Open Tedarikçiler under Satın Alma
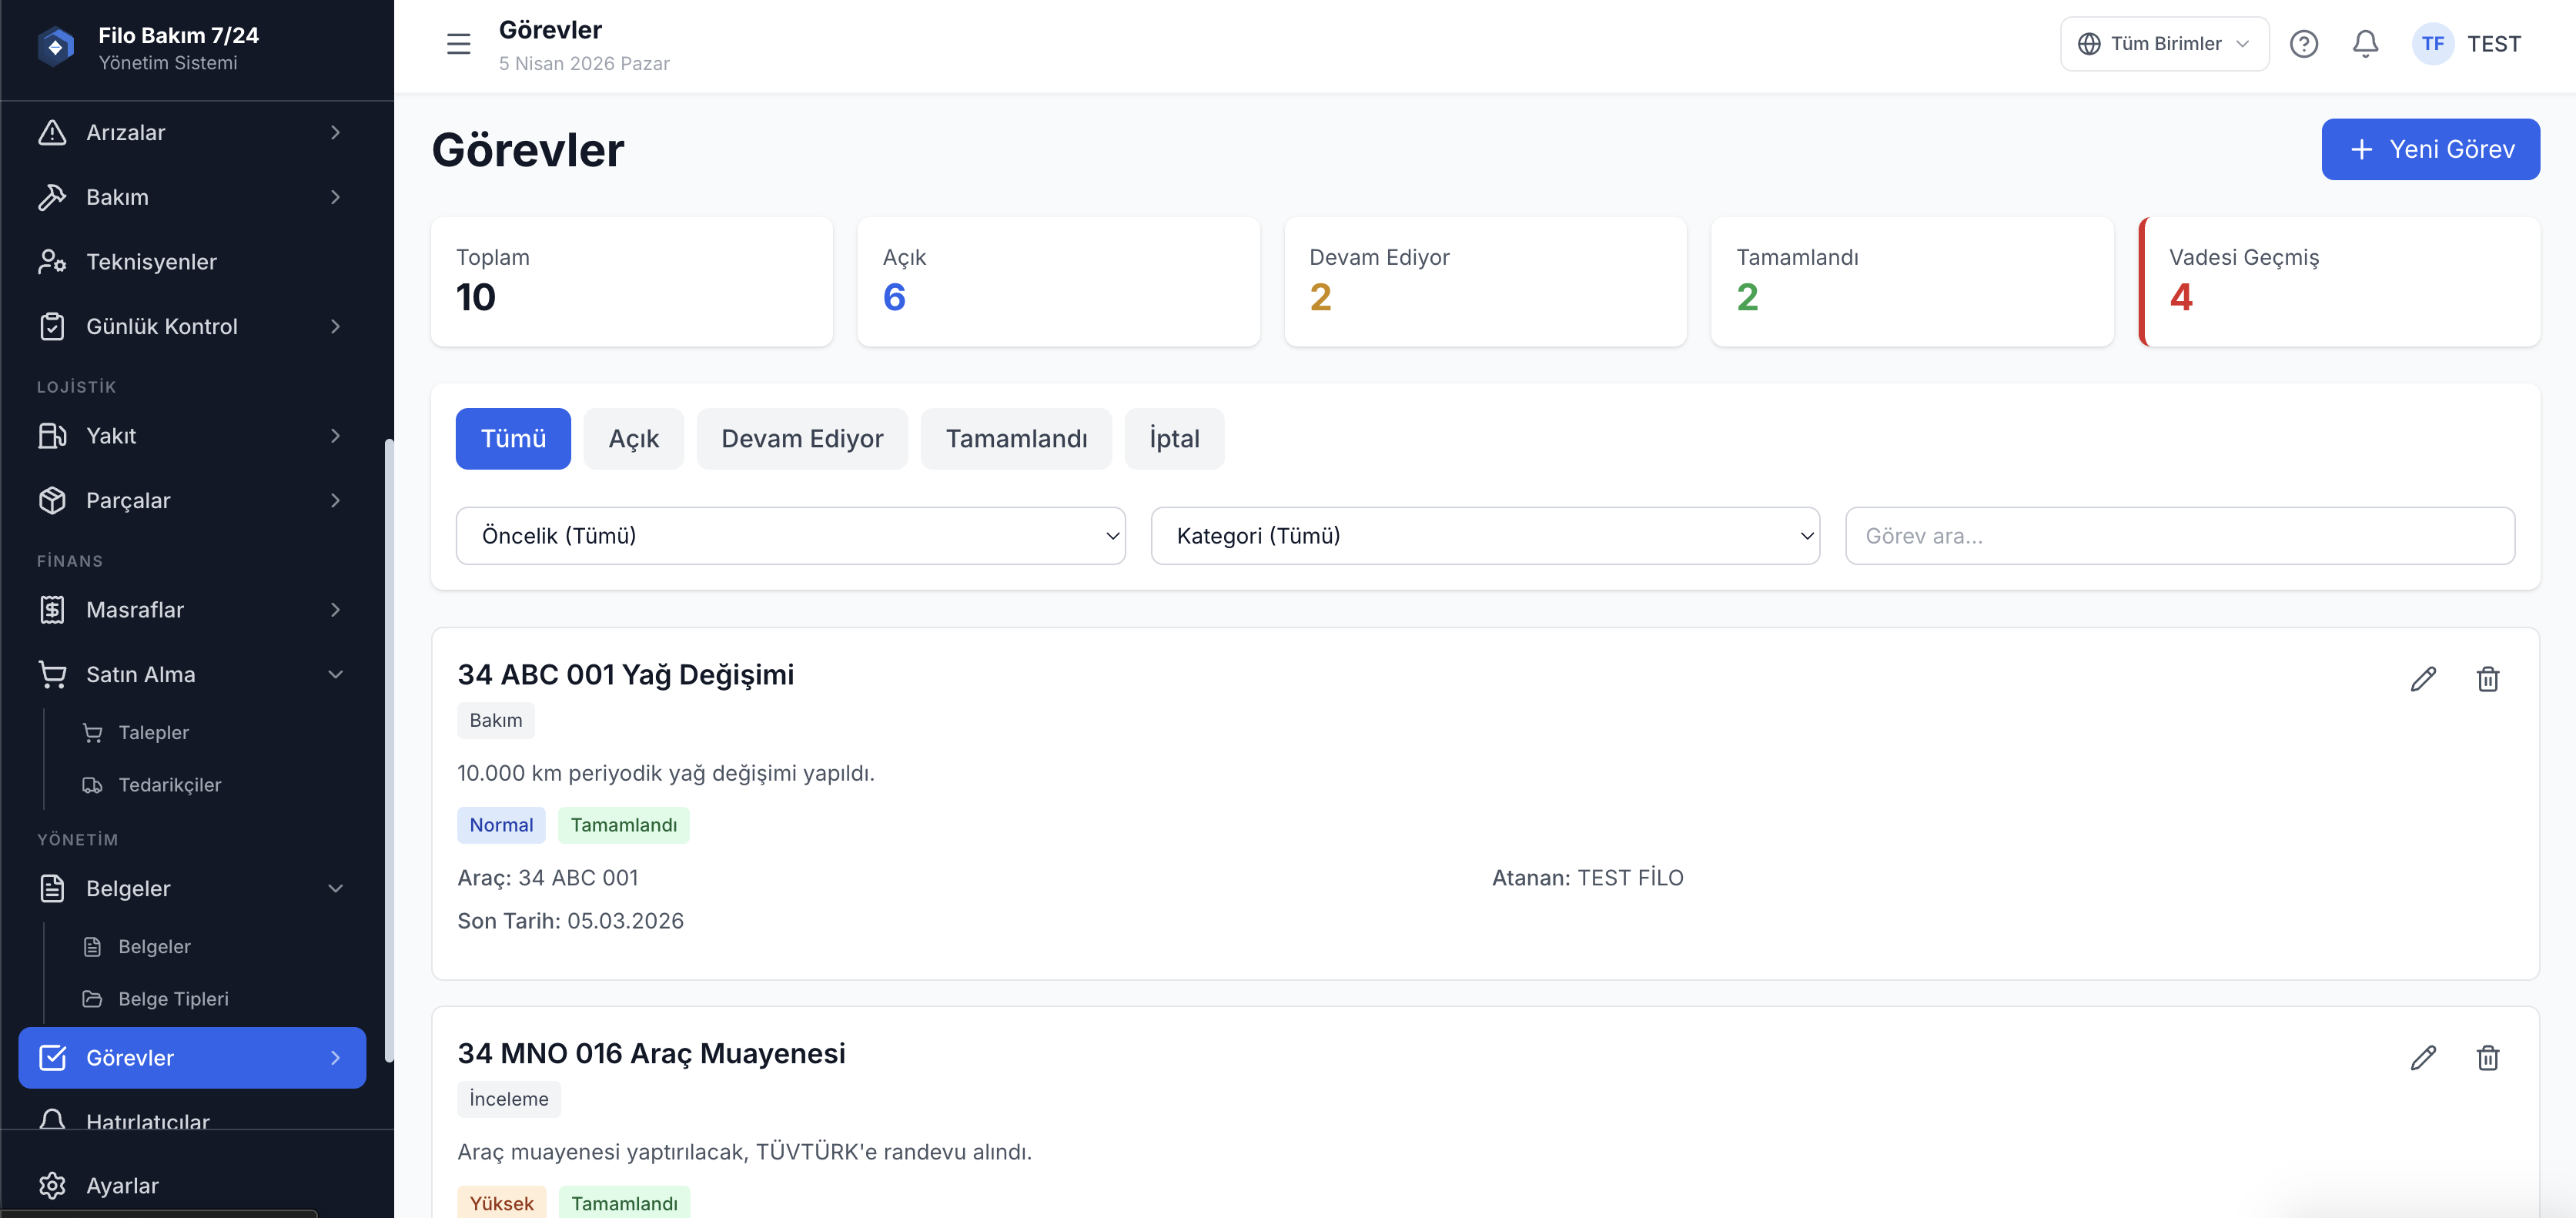2576x1218 pixels. pos(169,785)
